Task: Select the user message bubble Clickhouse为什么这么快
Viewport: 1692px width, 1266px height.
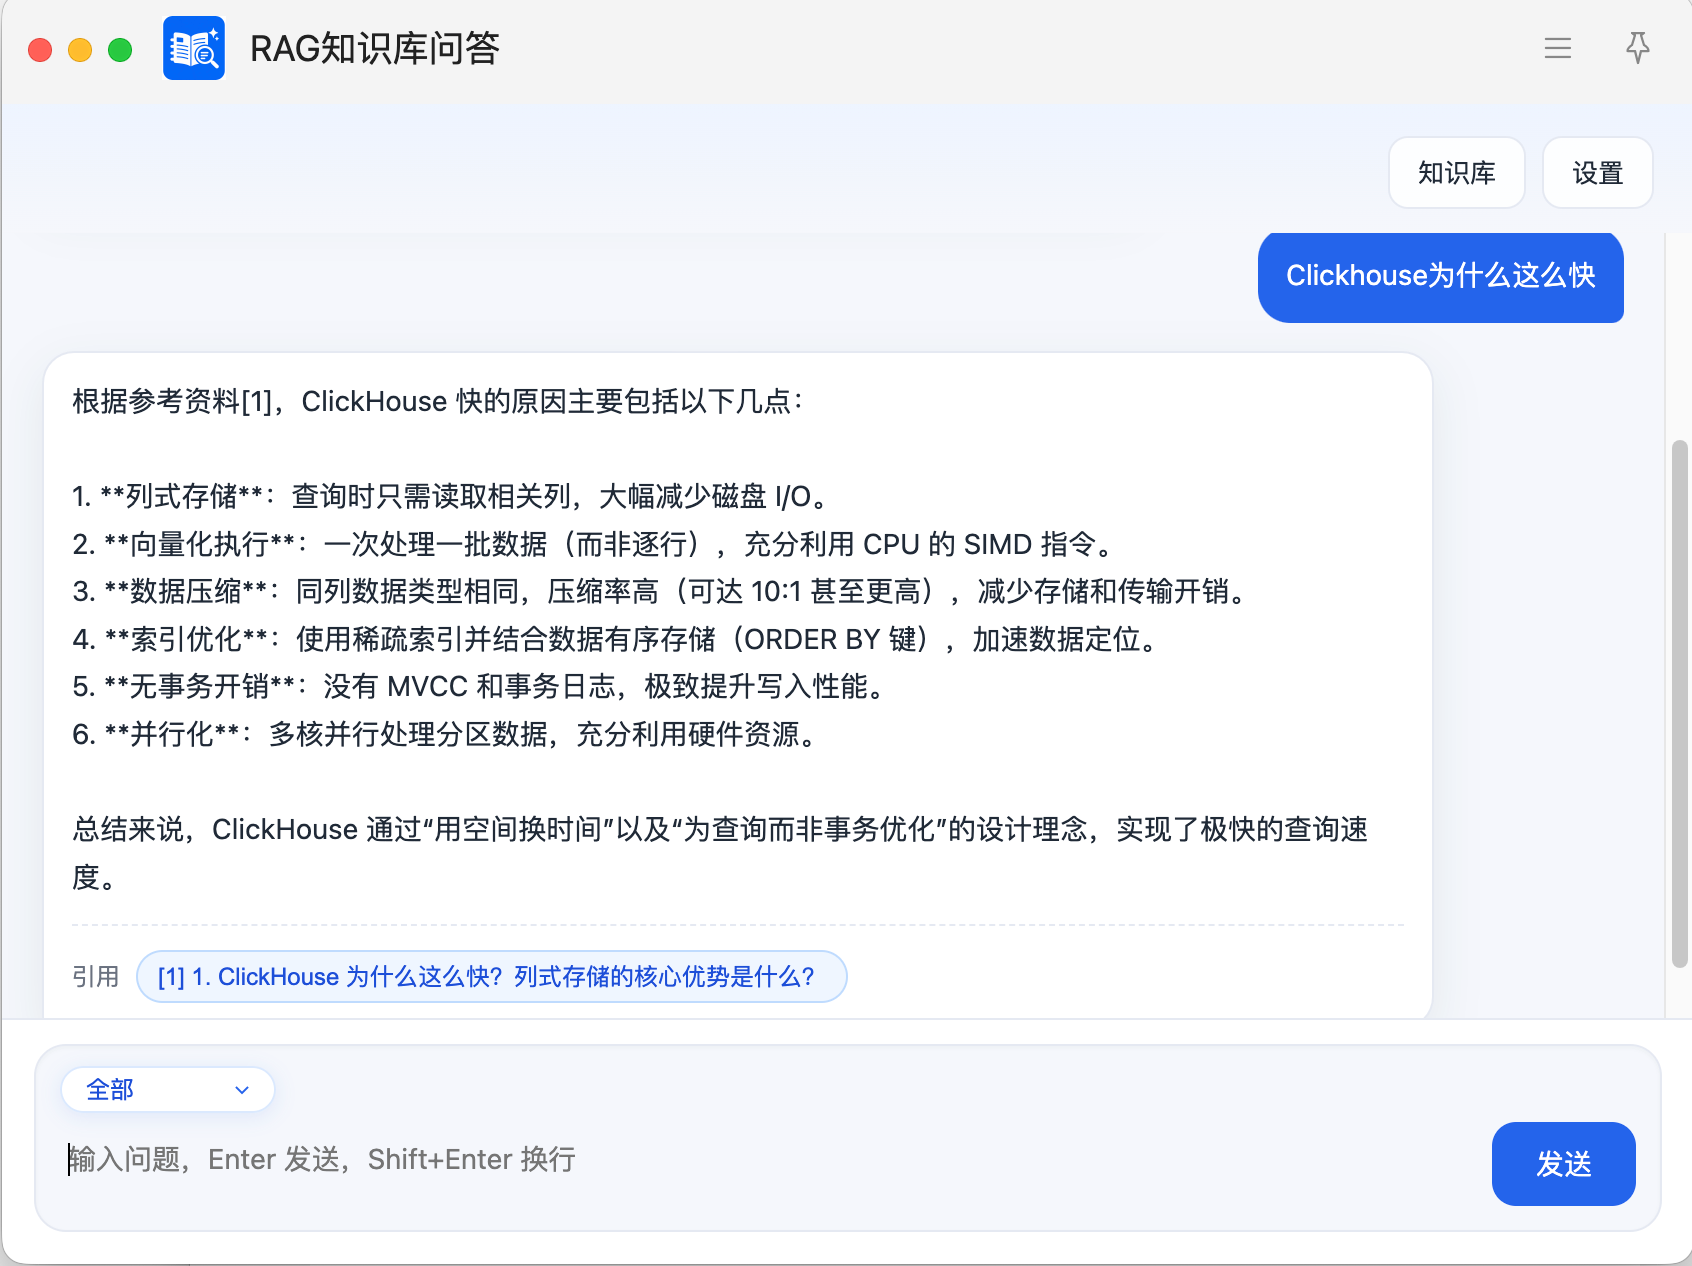Action: pyautogui.click(x=1440, y=276)
